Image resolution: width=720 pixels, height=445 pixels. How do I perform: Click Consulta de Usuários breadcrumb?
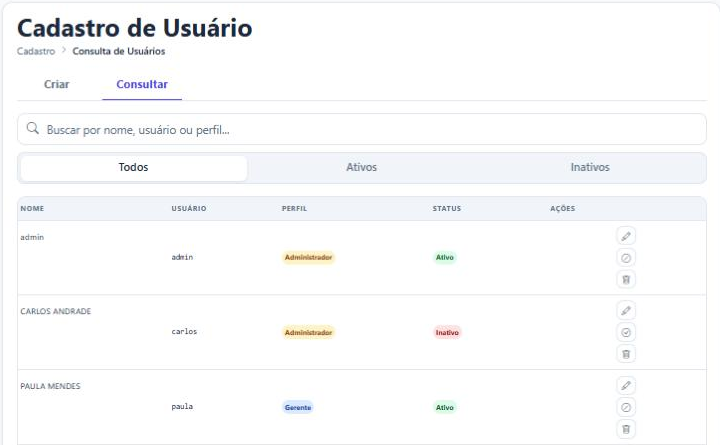(x=118, y=51)
